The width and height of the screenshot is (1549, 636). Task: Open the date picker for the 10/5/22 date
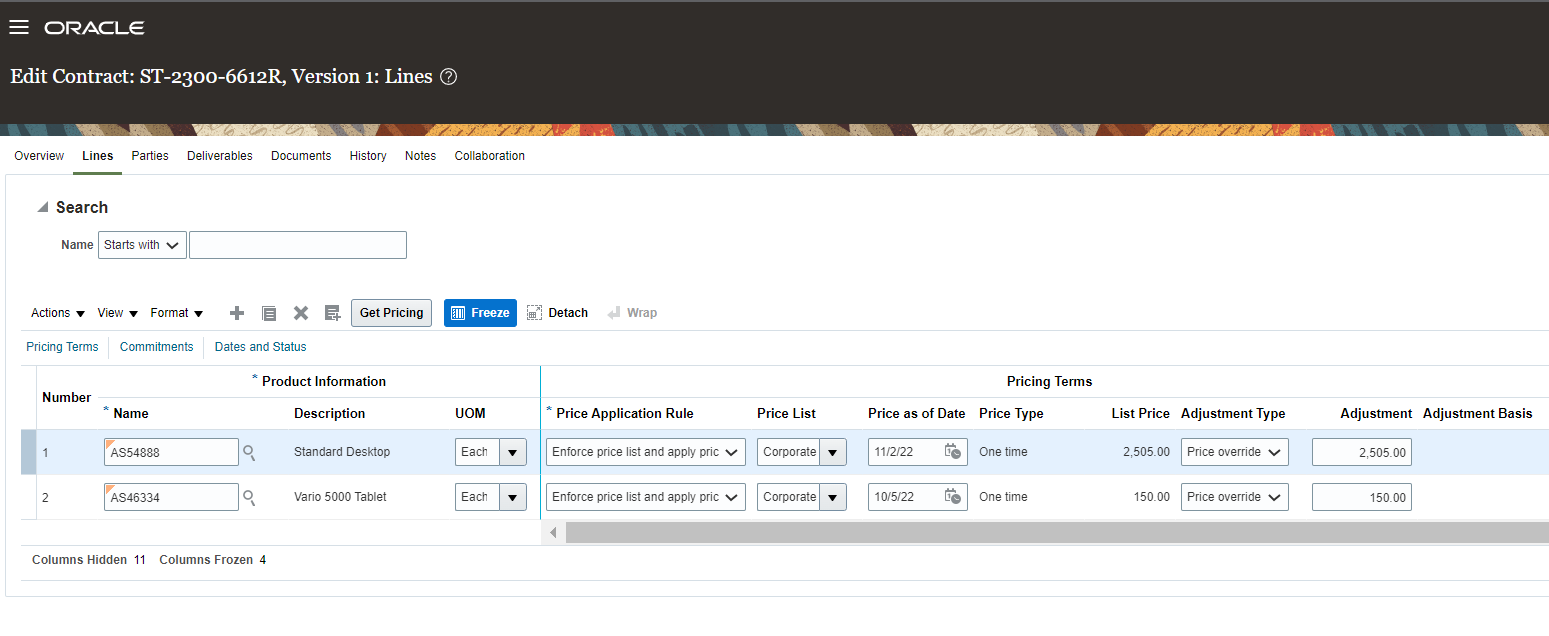(951, 496)
